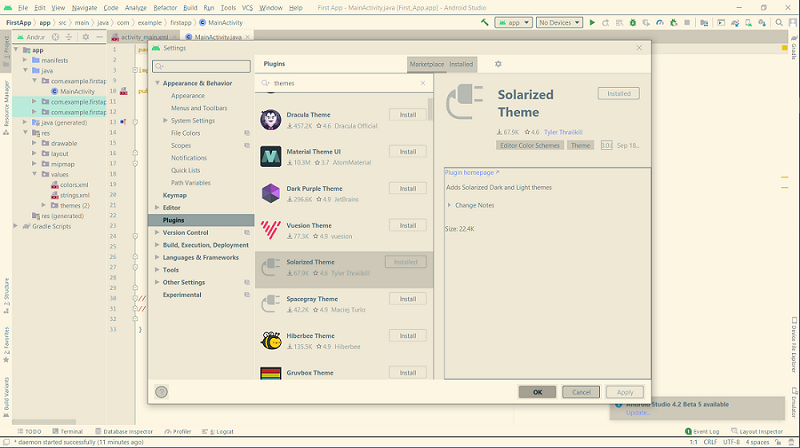Select Vuesion Theme plugin icon
The height and width of the screenshot is (448, 800).
click(x=270, y=230)
